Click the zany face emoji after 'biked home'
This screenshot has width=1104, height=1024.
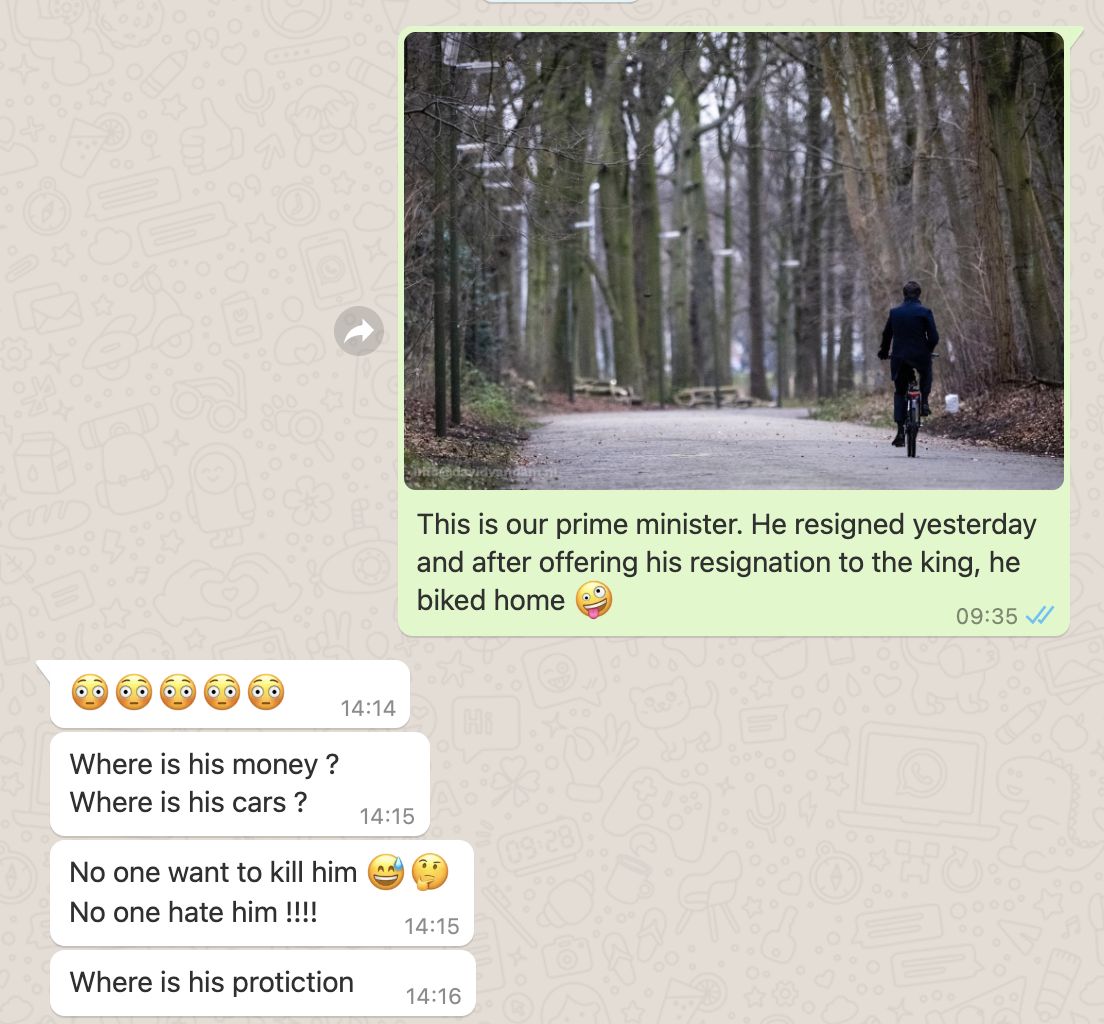click(x=594, y=600)
